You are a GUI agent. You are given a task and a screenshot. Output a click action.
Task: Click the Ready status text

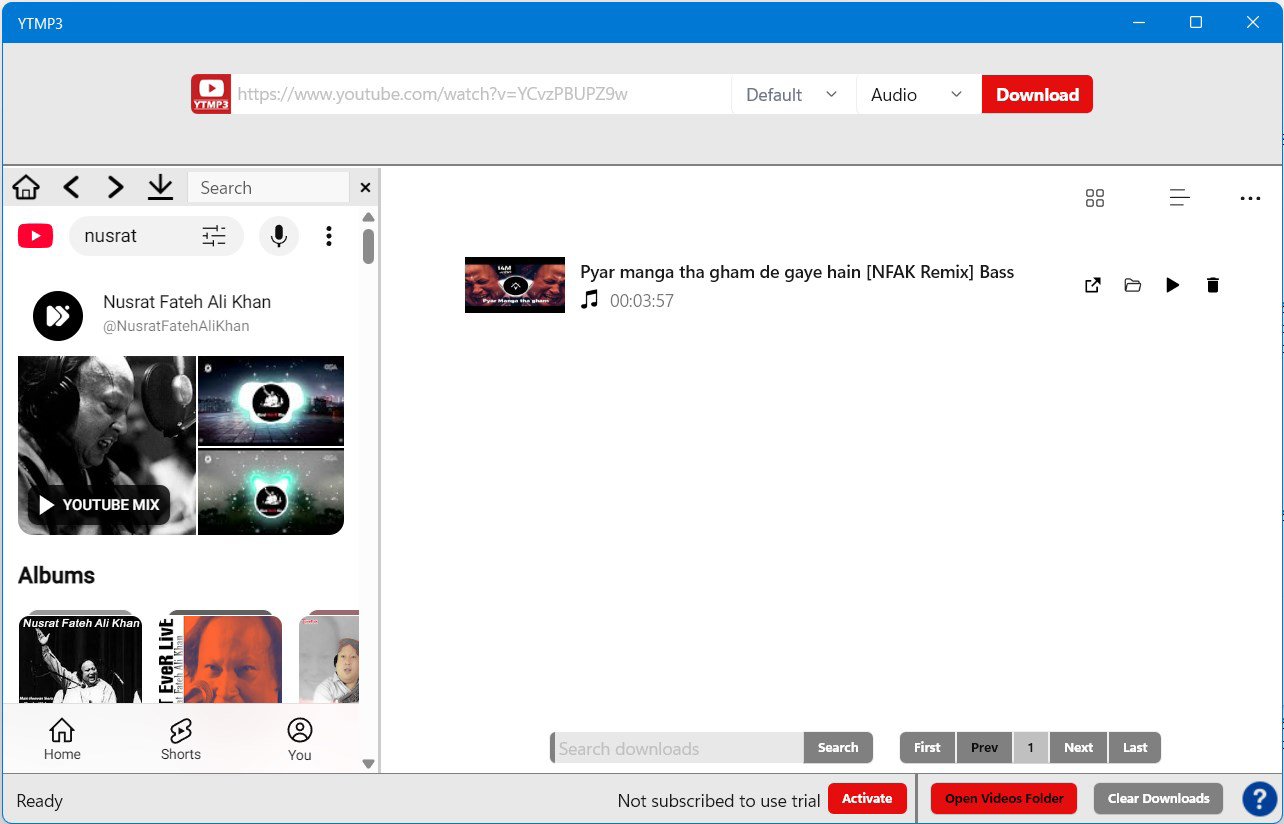coord(40,801)
